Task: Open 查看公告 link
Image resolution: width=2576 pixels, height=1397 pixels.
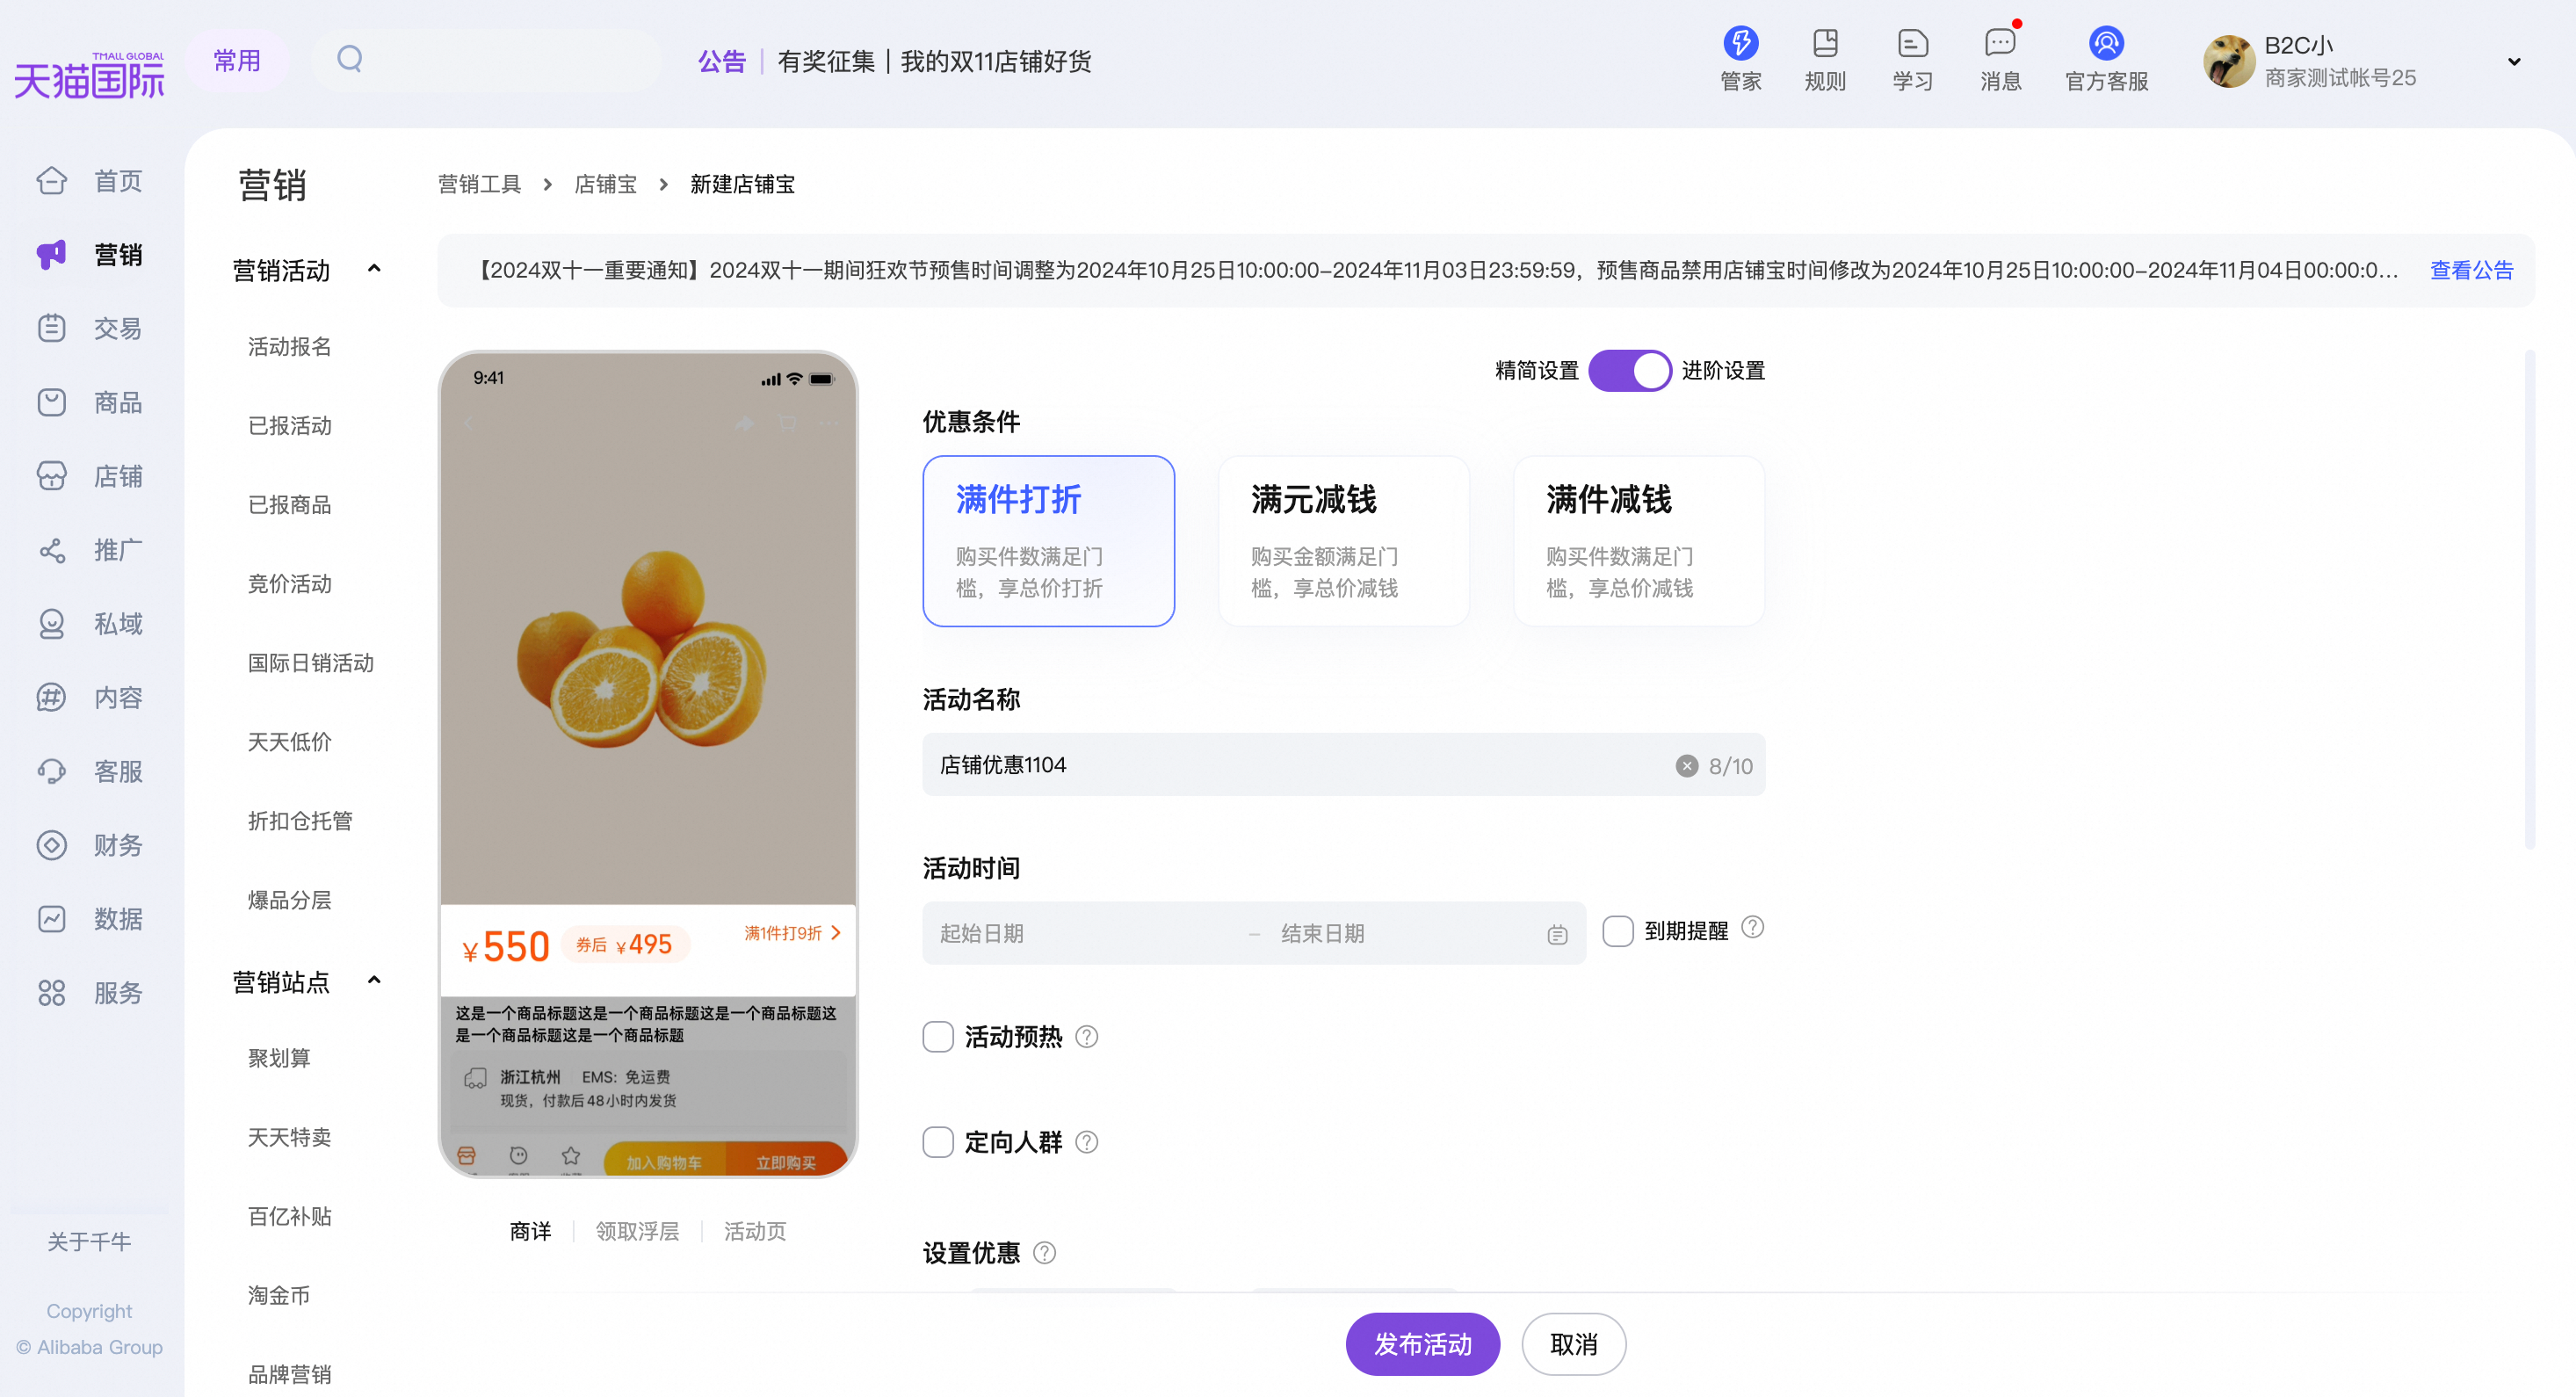Action: click(2471, 270)
